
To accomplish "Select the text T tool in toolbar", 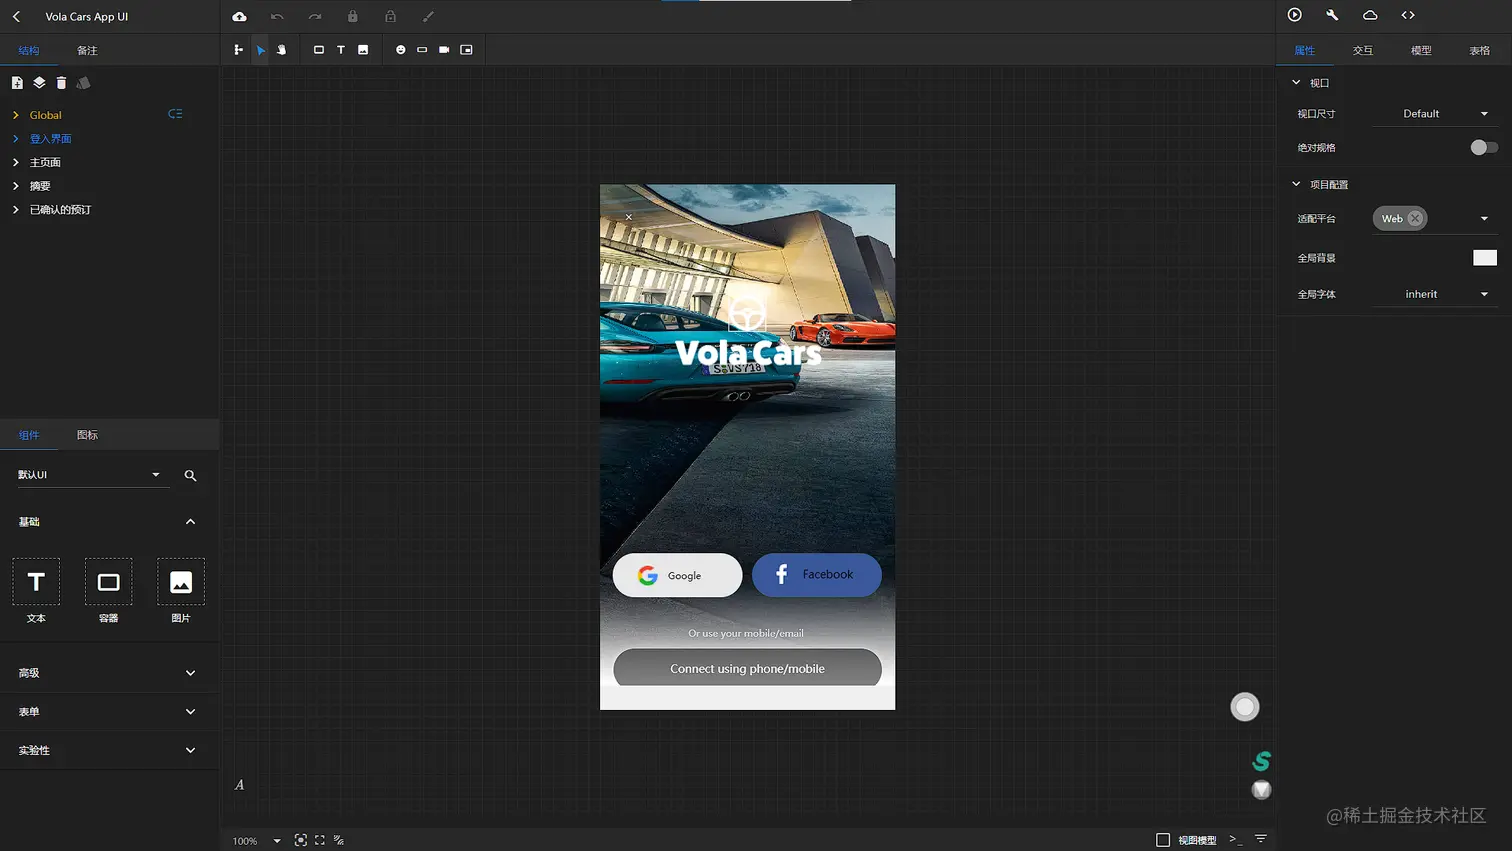I will pos(341,49).
